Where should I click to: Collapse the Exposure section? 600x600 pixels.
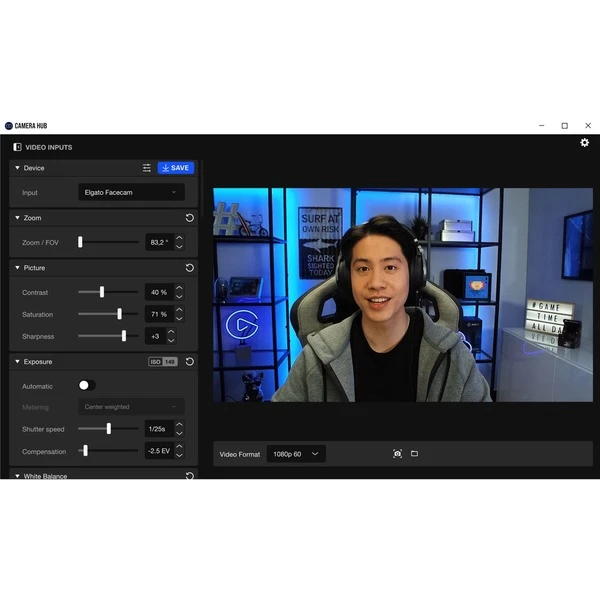click(x=17, y=362)
